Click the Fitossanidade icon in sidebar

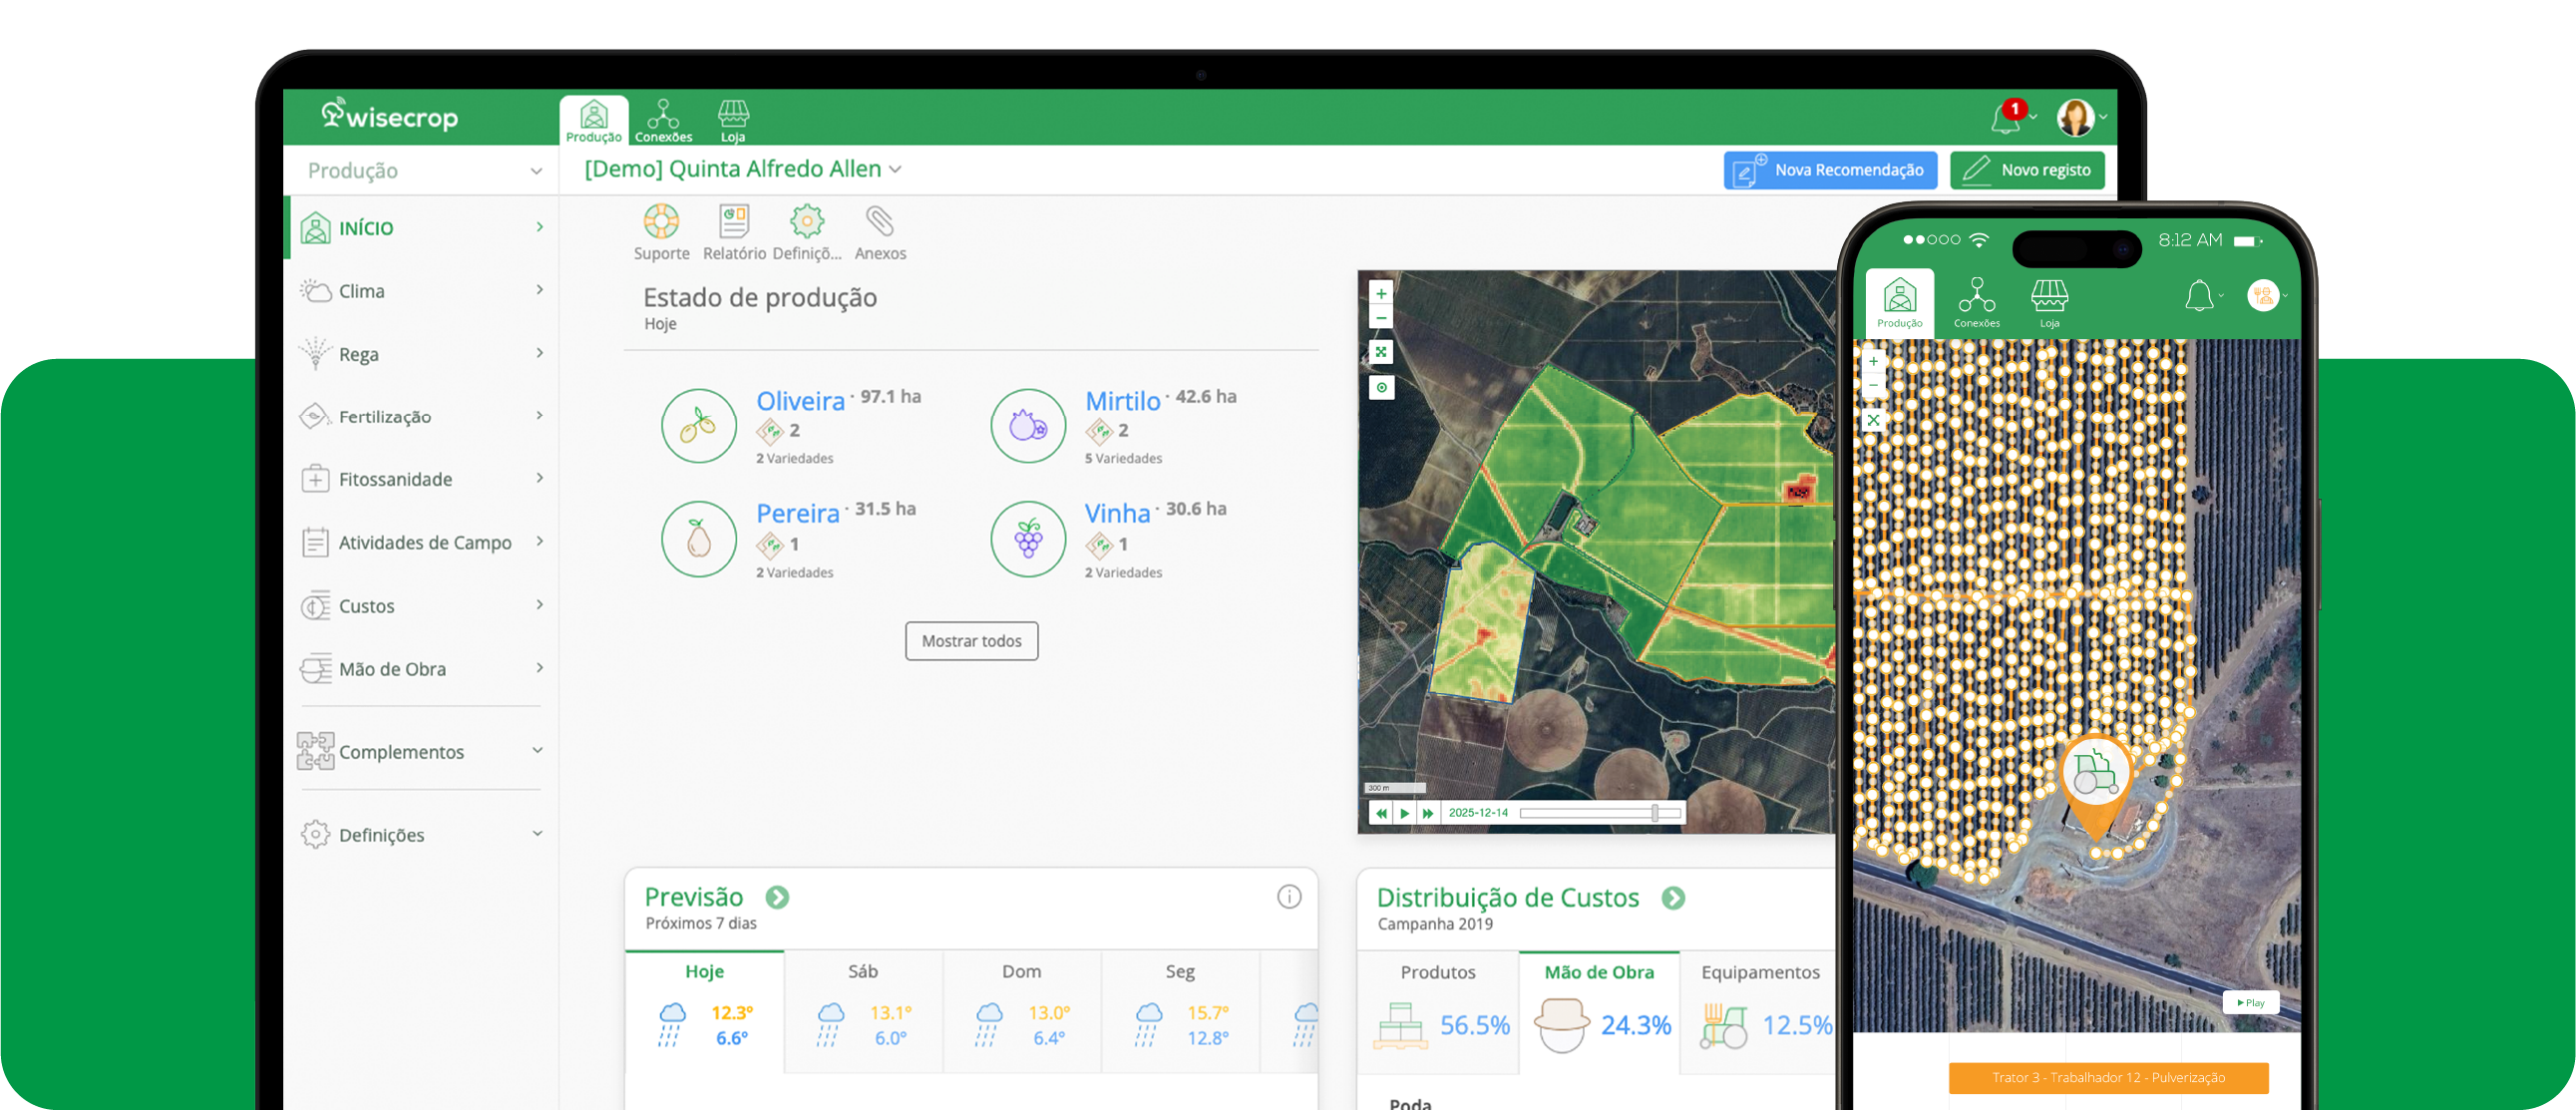point(316,479)
